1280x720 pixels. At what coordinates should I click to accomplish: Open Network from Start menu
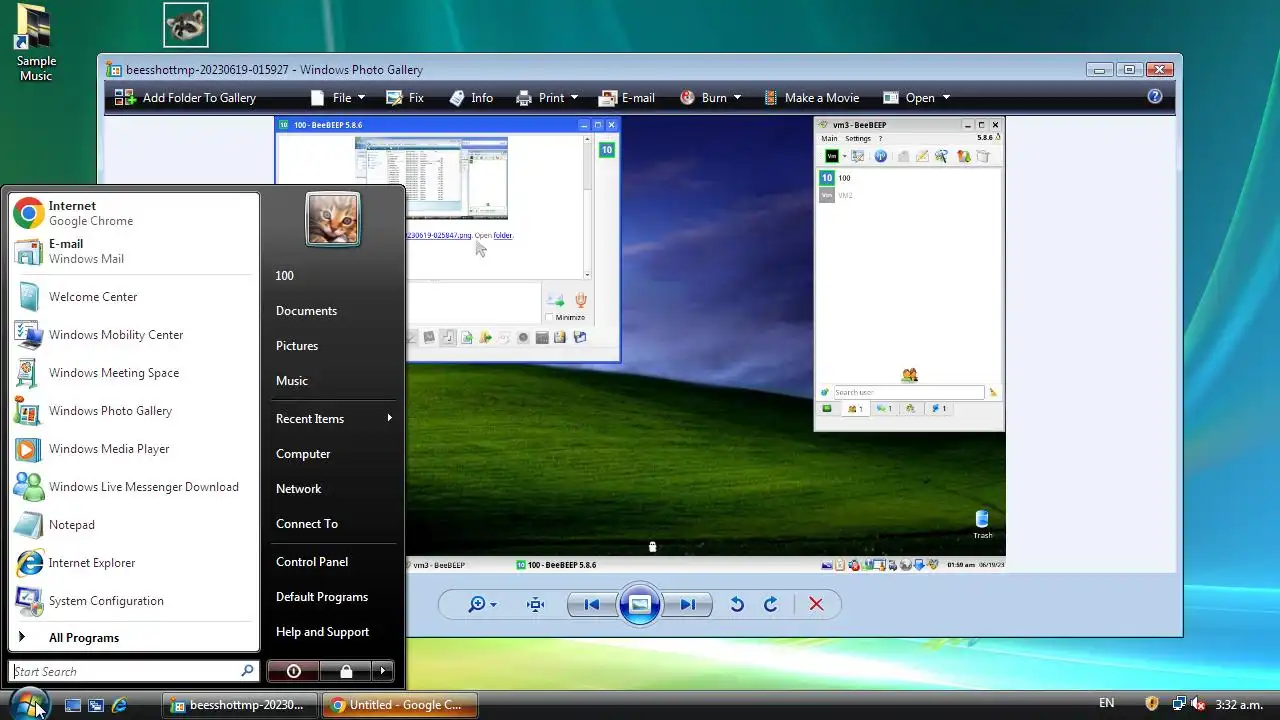332,489
